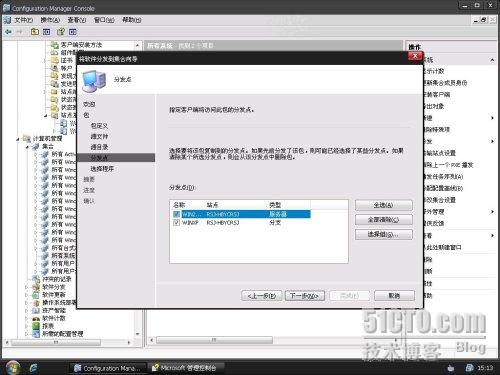Toggle the show/hide console tree icon

47,32
